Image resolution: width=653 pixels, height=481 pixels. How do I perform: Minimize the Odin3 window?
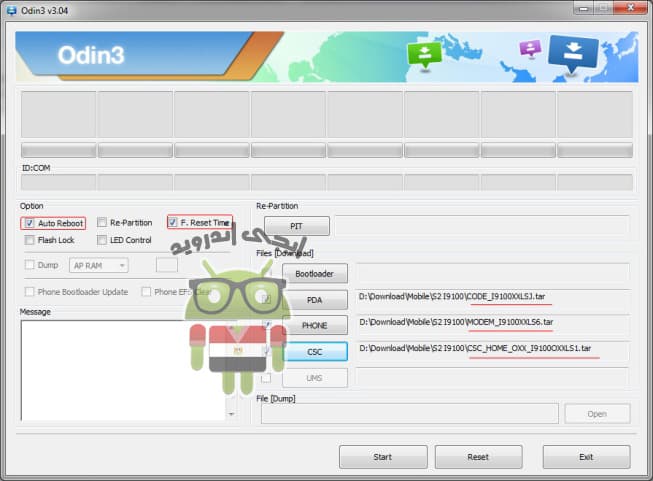(x=584, y=8)
